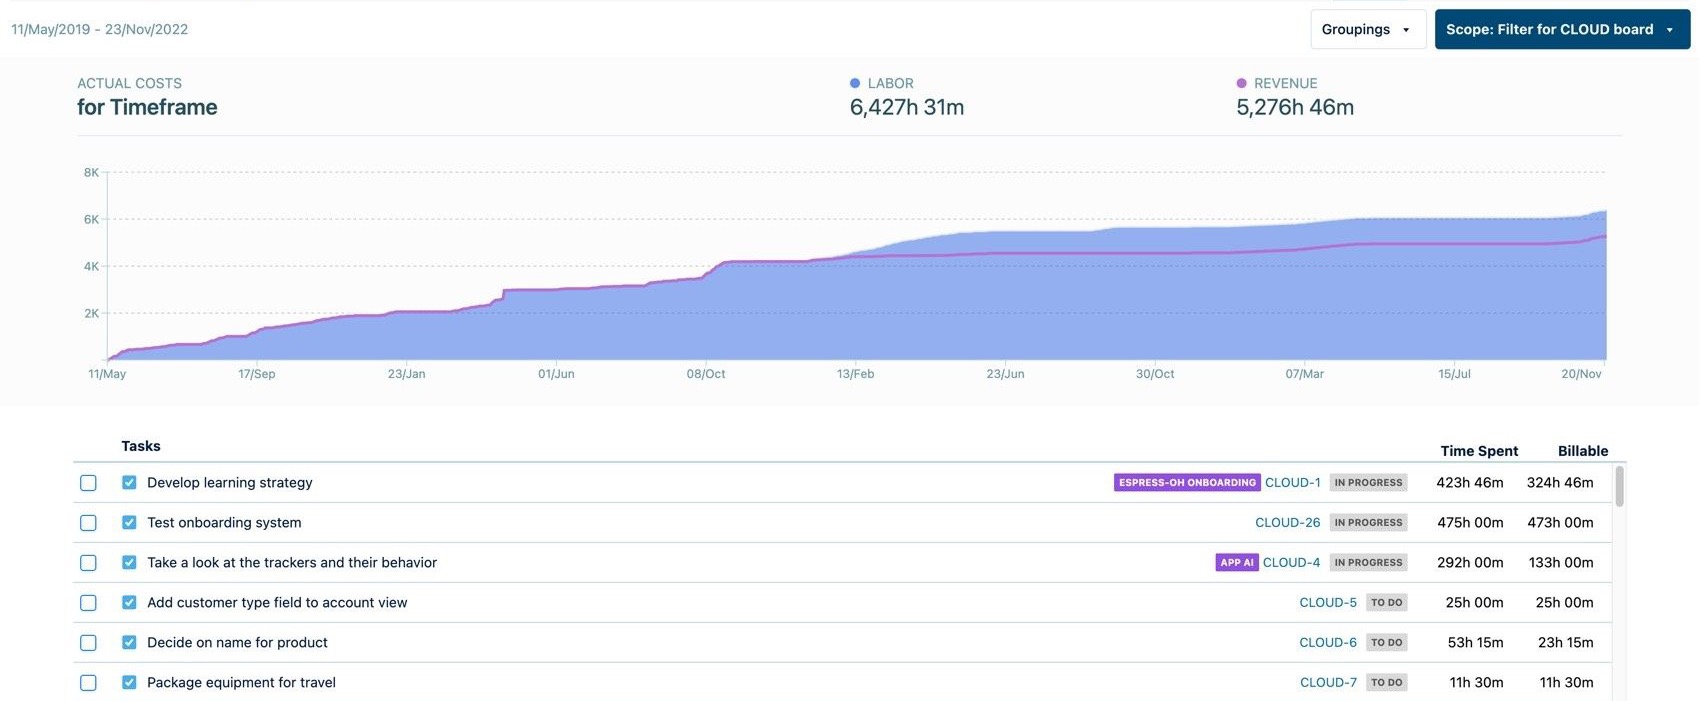
Task: Click the date range 11/May/2019 - 23/Nov/2022
Action: point(100,29)
